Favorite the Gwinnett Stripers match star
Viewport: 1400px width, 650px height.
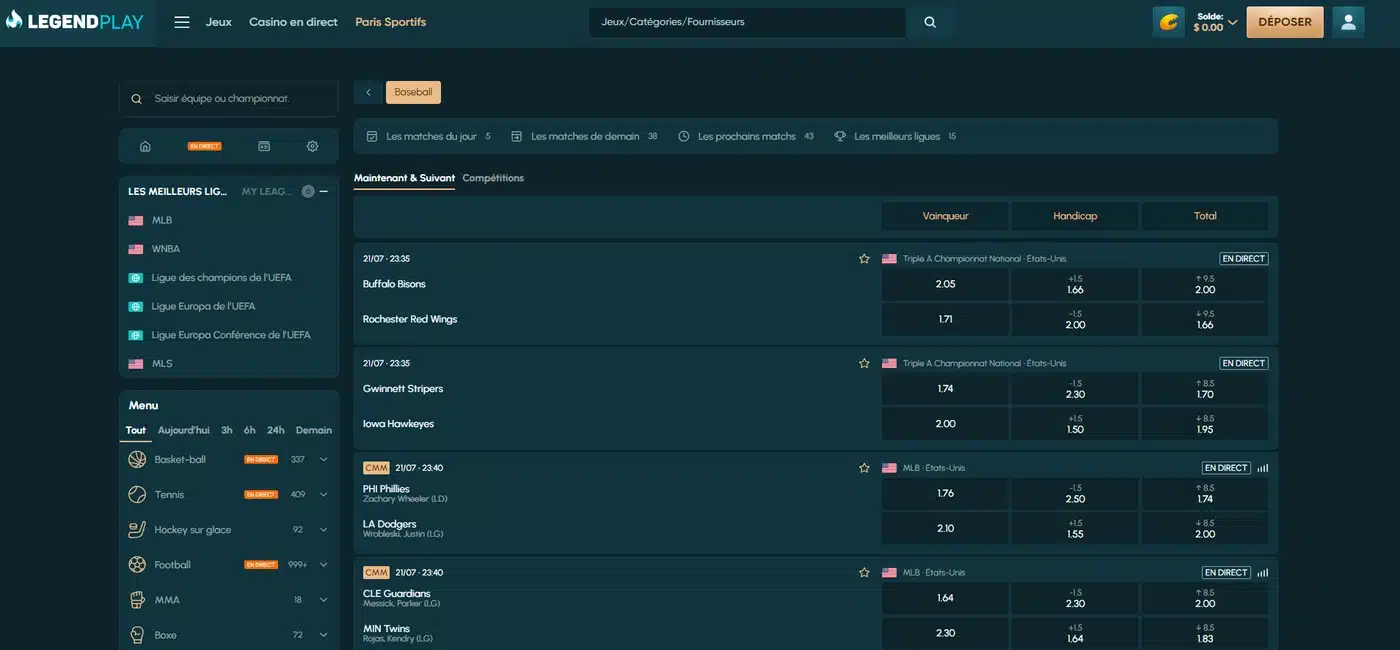click(864, 364)
